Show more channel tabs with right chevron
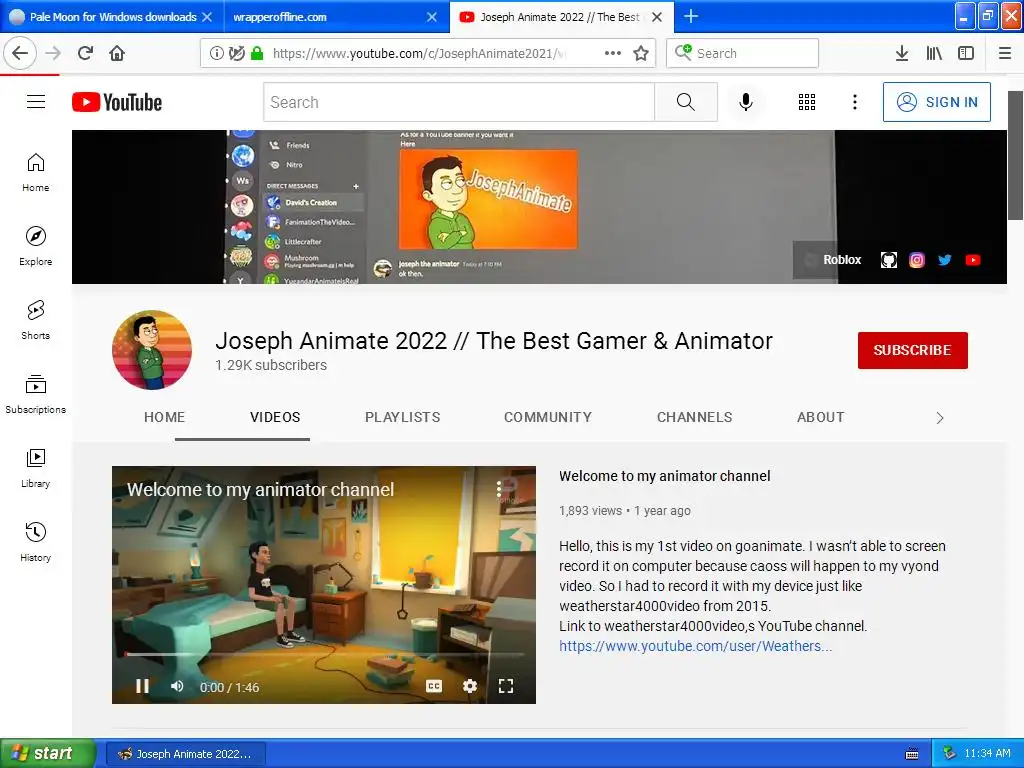The width and height of the screenshot is (1024, 768). (940, 418)
